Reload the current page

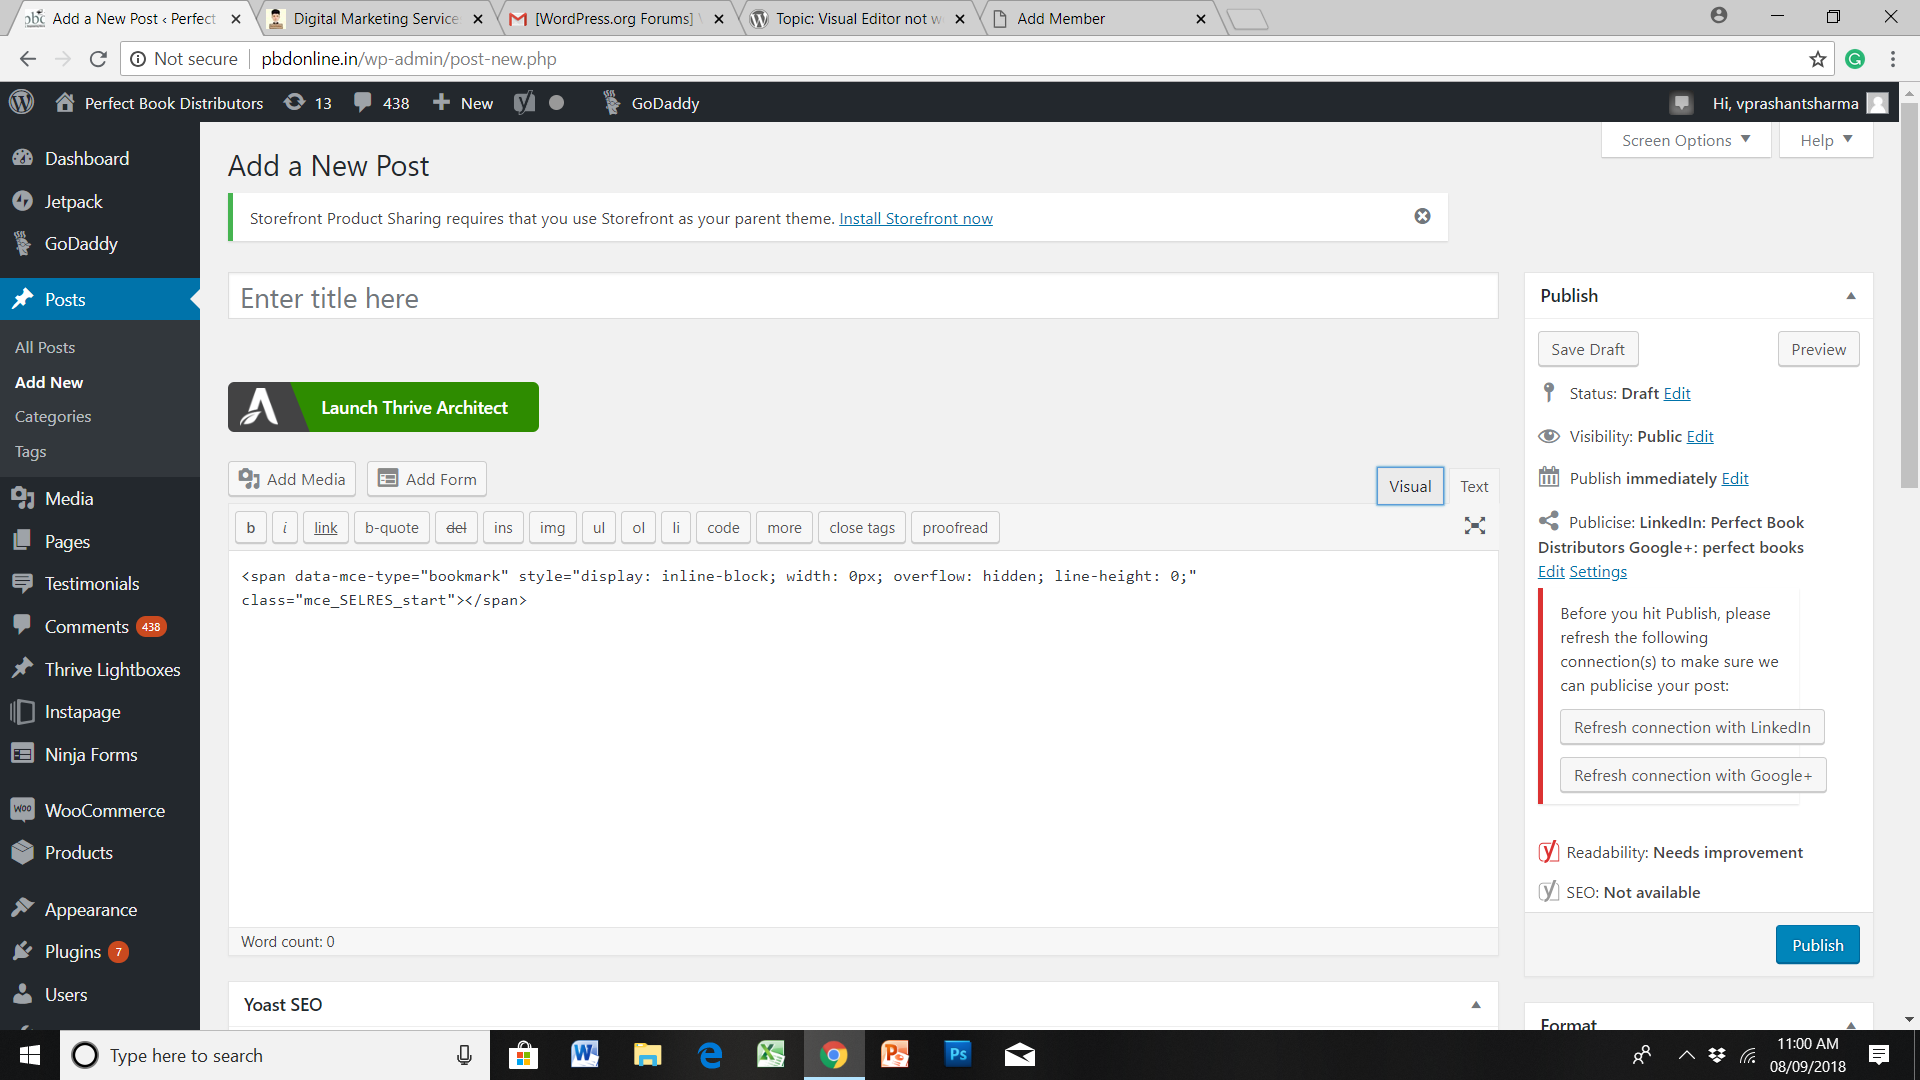click(98, 59)
